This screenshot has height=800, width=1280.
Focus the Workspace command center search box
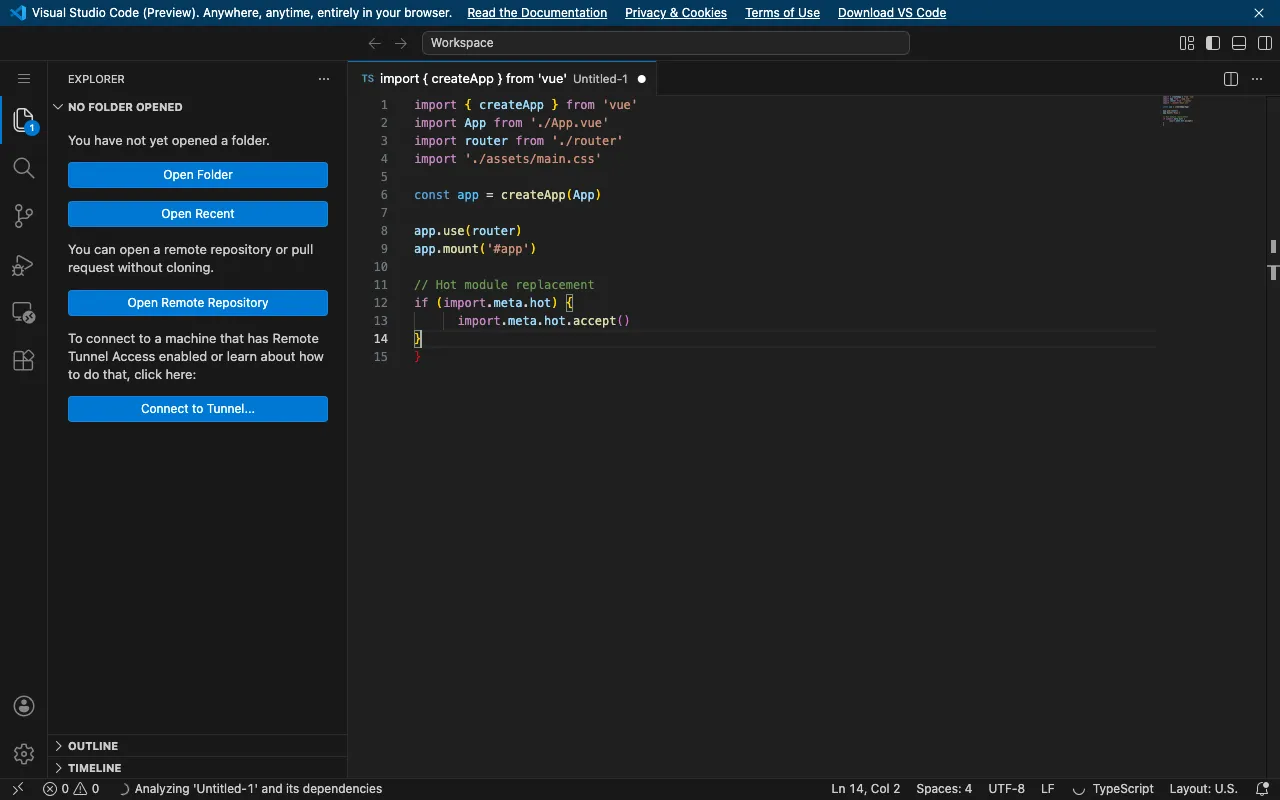666,43
